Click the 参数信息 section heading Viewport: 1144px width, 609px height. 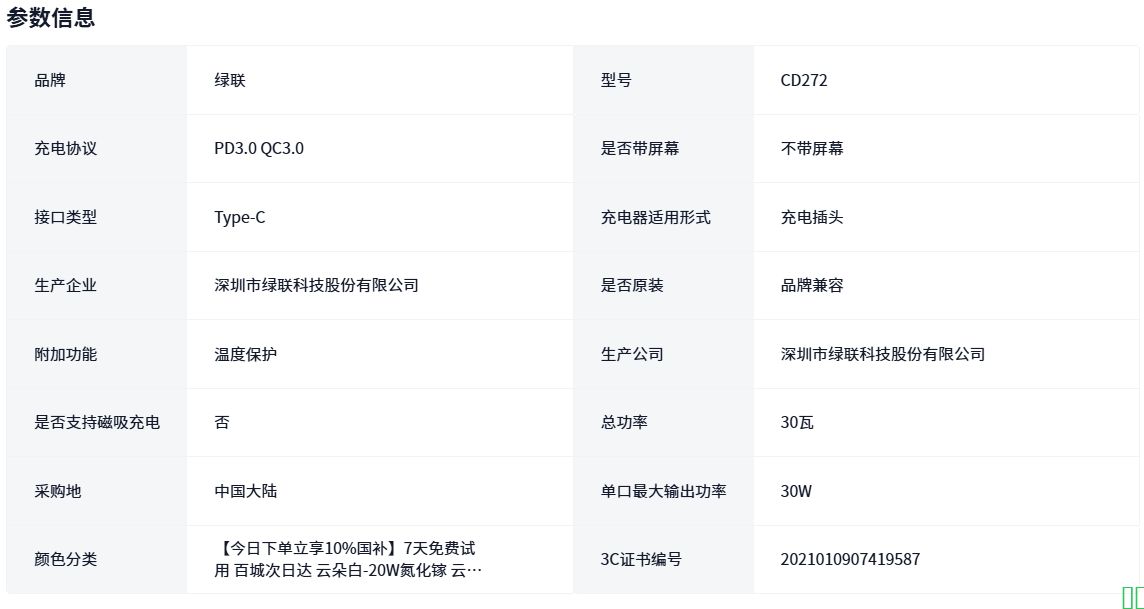tap(51, 18)
